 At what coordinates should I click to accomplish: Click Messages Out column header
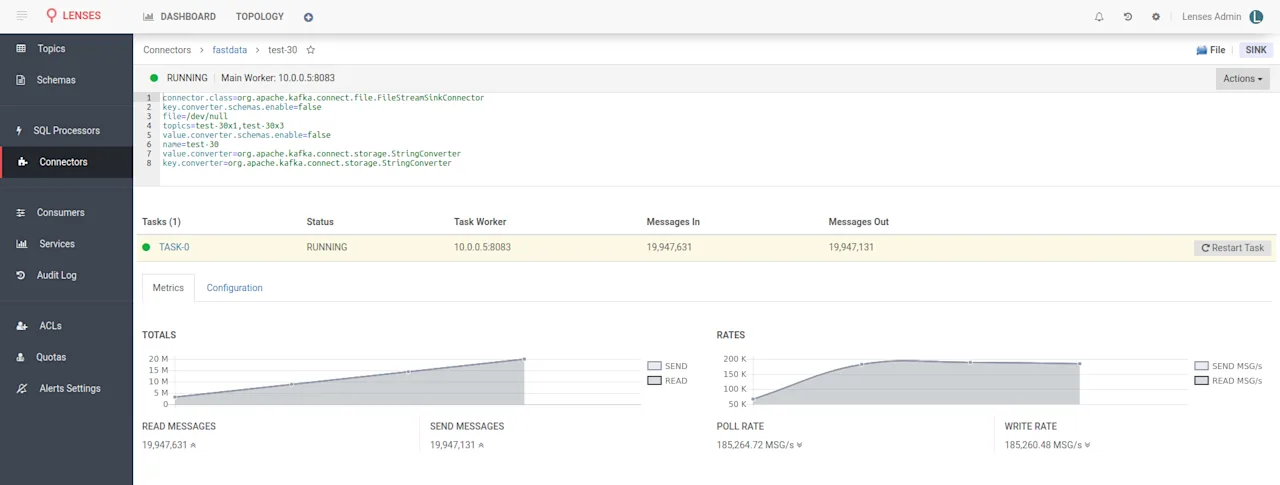click(x=859, y=222)
